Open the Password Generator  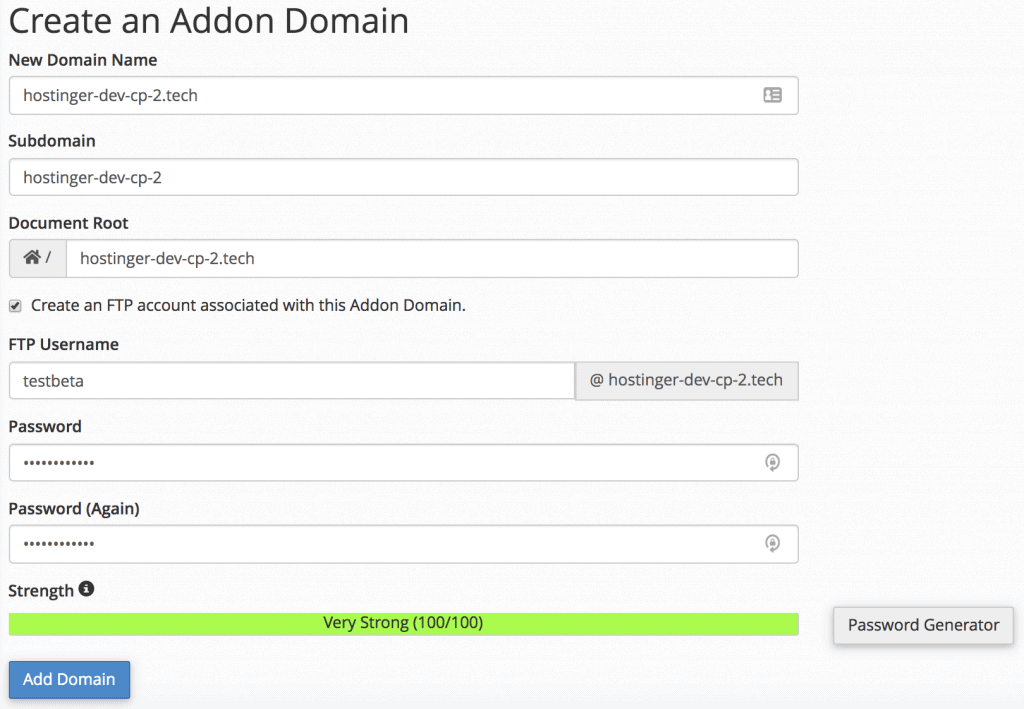coord(922,625)
